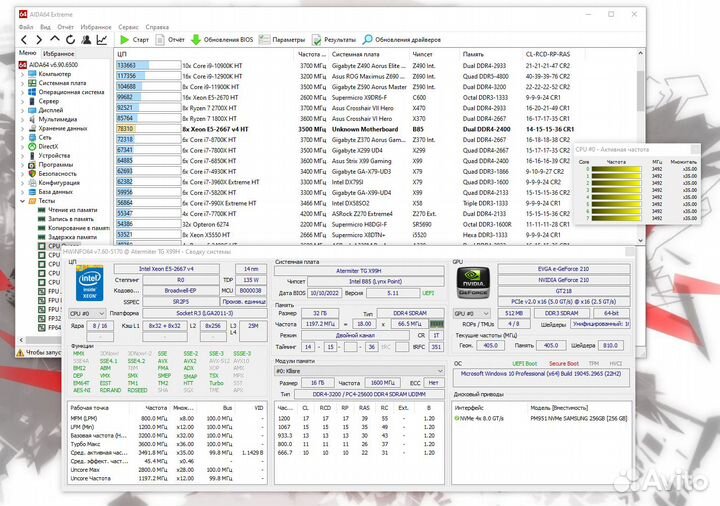Open the Справка menu
720x506 pixels.
coord(157,27)
